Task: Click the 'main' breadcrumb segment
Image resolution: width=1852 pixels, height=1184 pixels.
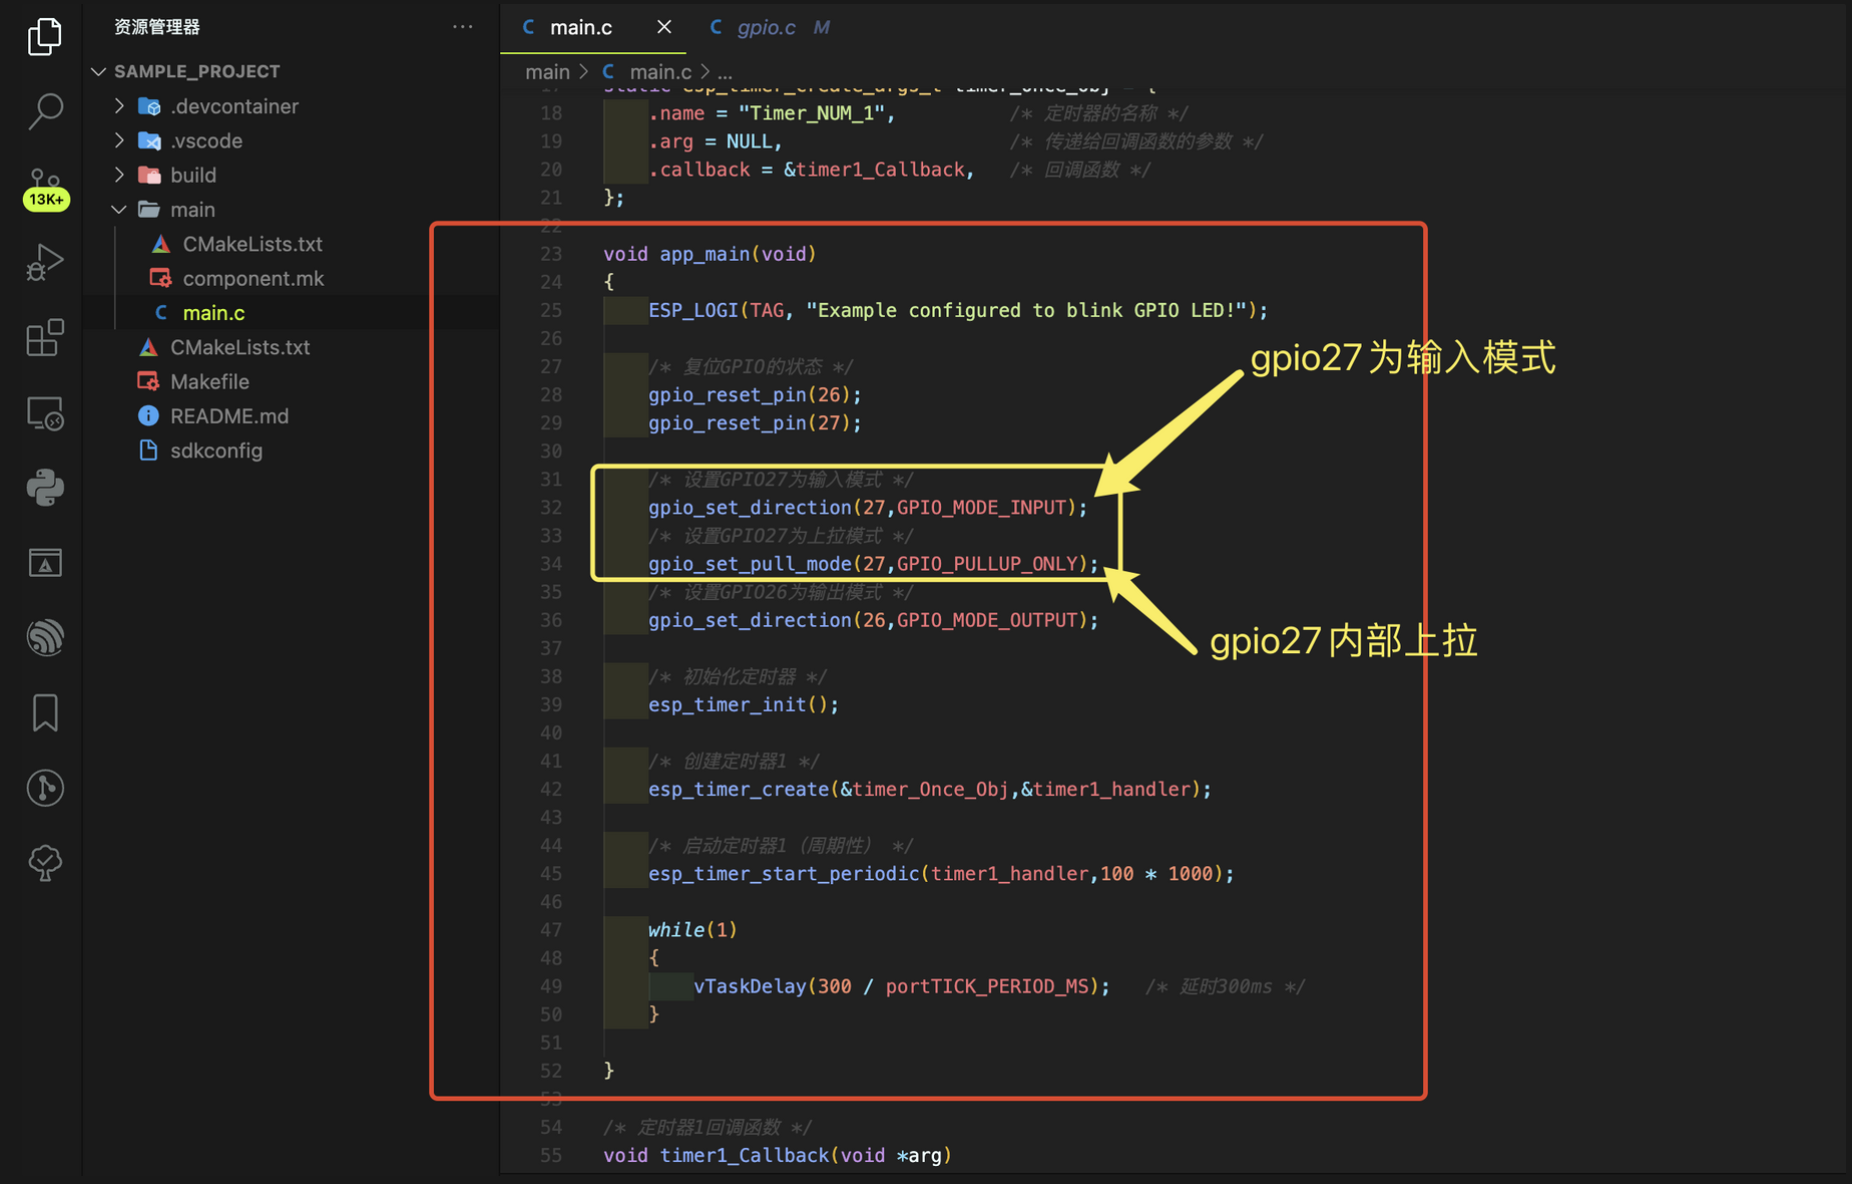Action: click(547, 72)
